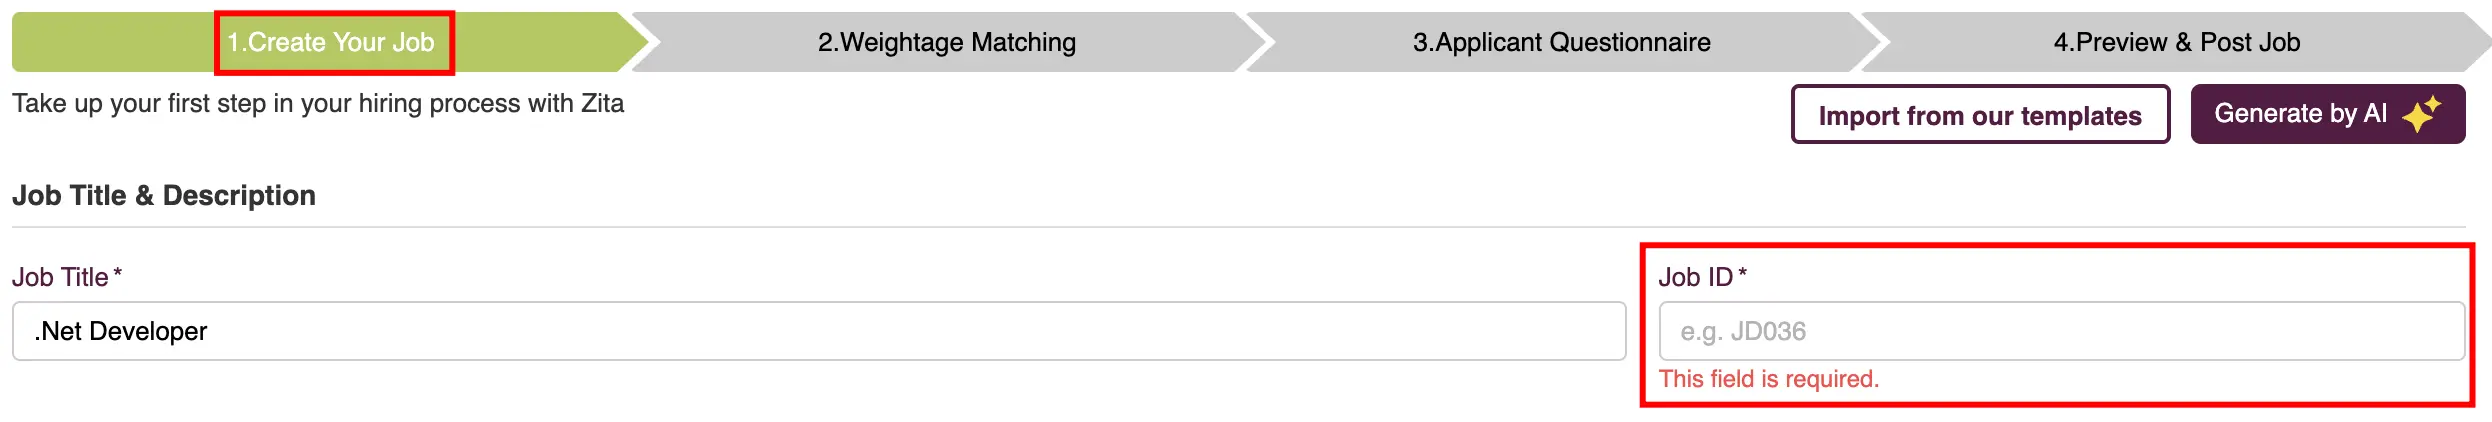Click on the 'e.g. JD036' placeholder text
2492x422 pixels.
pos(1743,331)
